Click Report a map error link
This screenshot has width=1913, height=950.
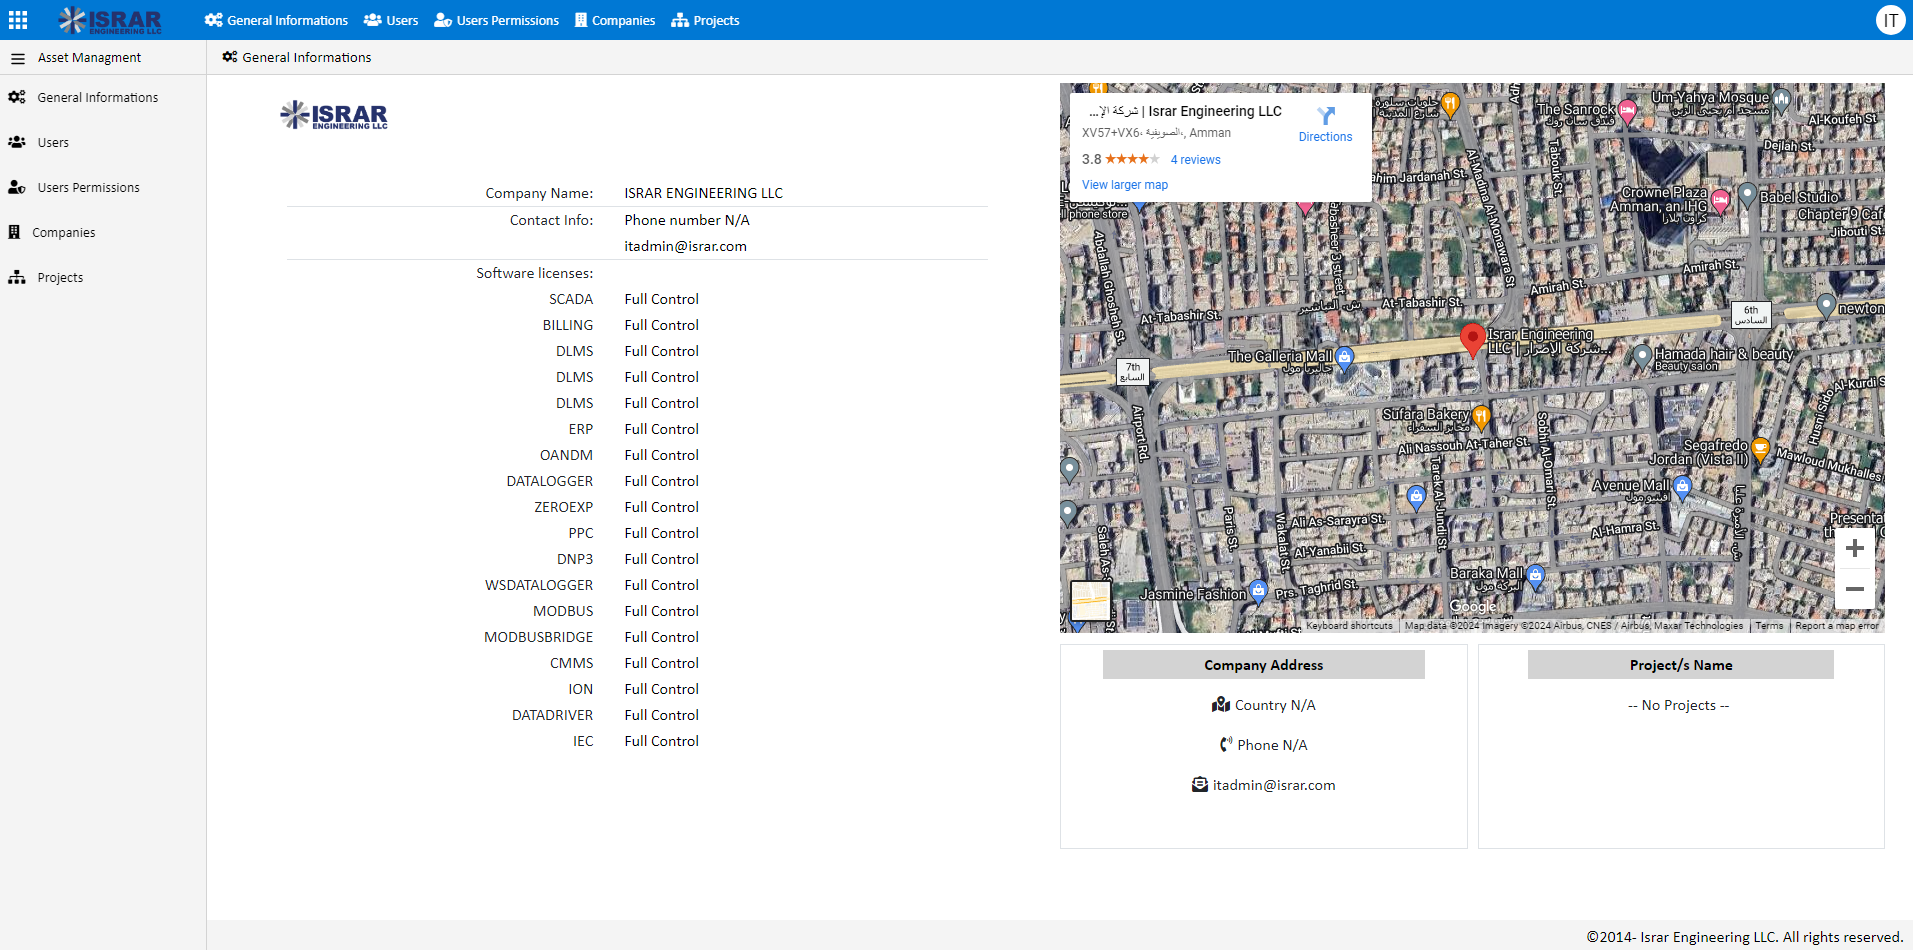pyautogui.click(x=1836, y=626)
